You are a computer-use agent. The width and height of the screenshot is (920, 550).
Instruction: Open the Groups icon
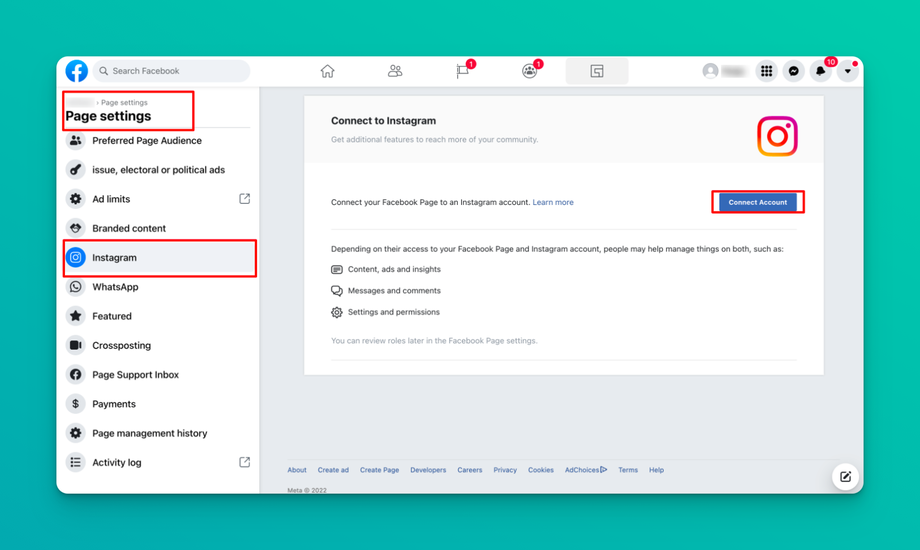tap(529, 71)
